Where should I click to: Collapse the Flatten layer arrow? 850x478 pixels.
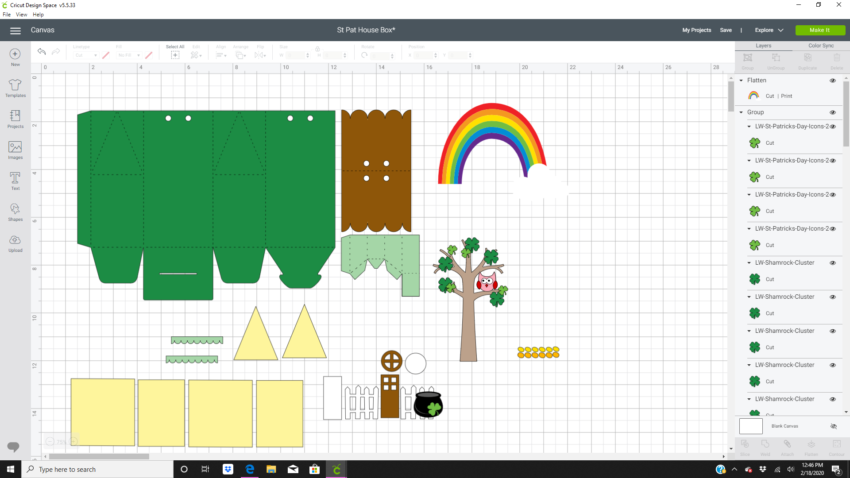(x=741, y=80)
